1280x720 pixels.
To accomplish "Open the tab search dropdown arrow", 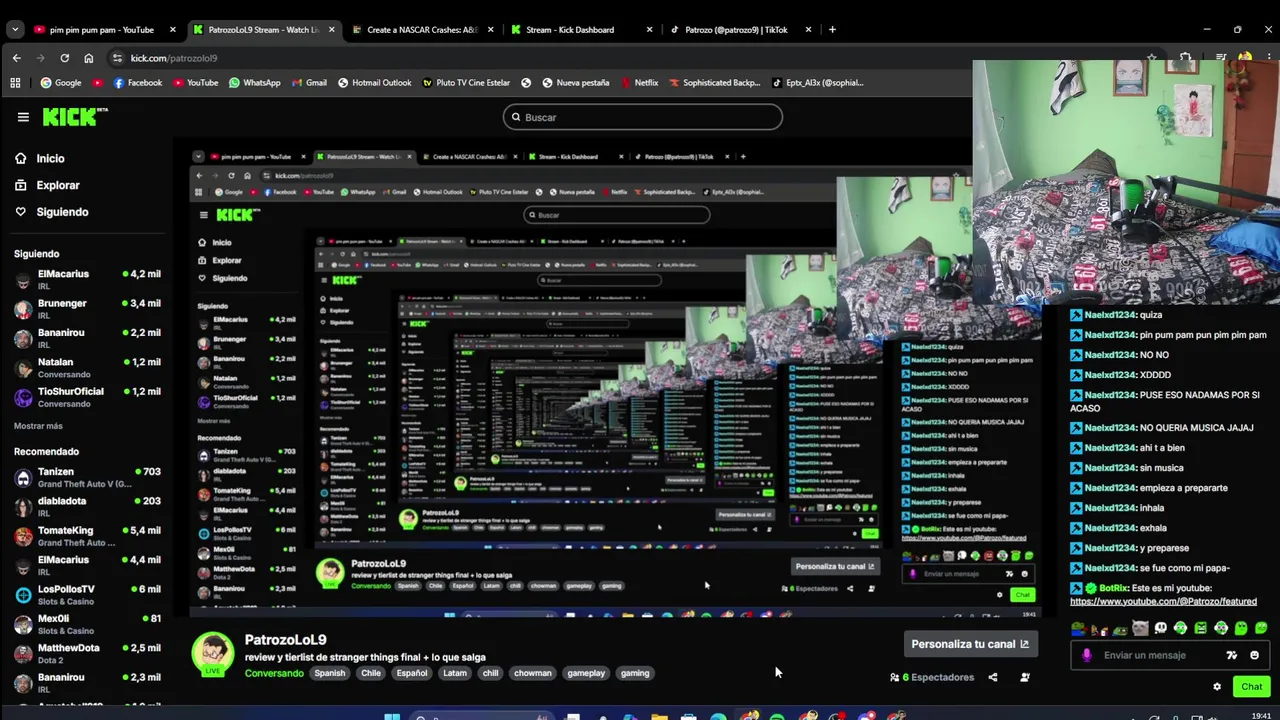I will [14, 29].
